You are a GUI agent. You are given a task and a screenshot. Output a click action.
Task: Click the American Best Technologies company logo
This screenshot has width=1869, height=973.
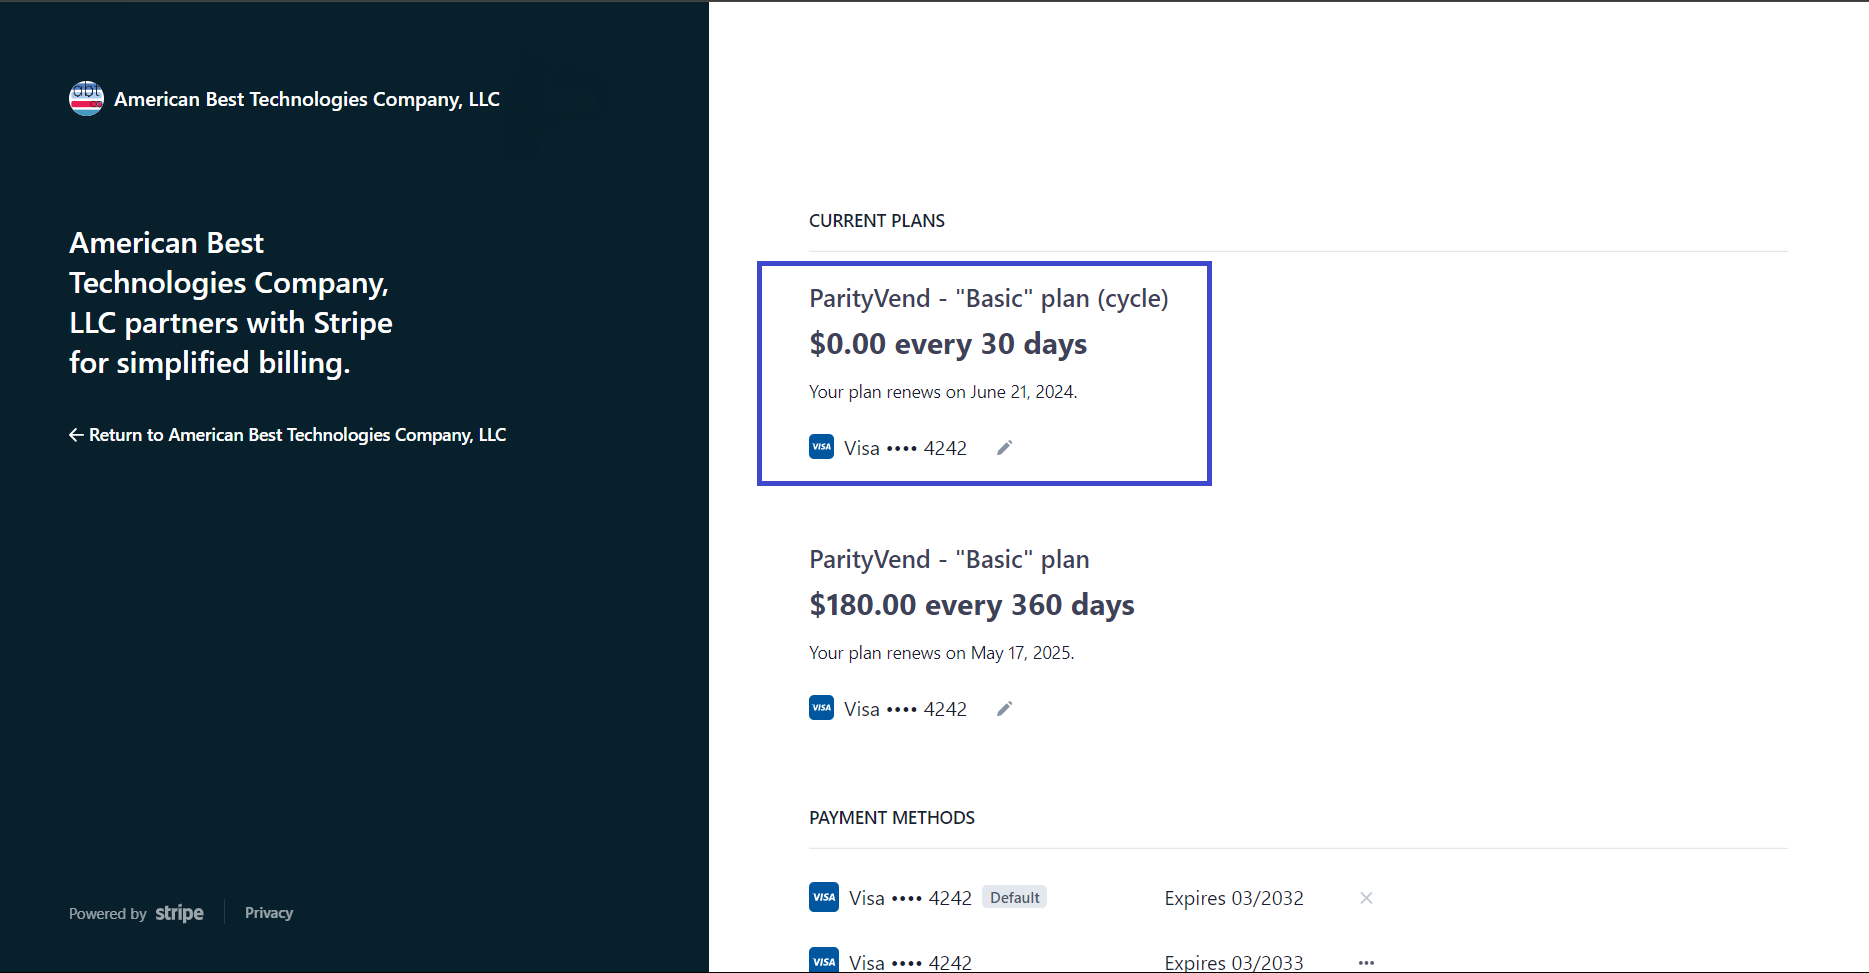click(x=86, y=98)
